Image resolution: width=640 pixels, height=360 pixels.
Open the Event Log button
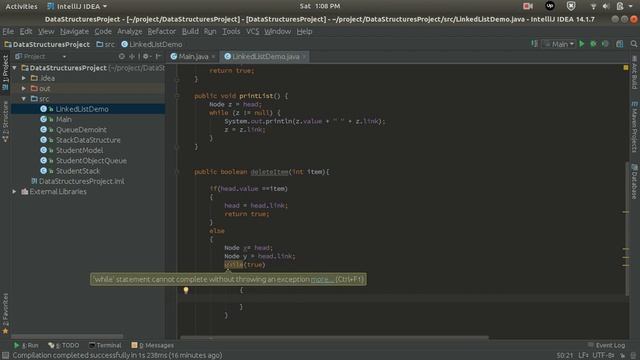(x=607, y=345)
